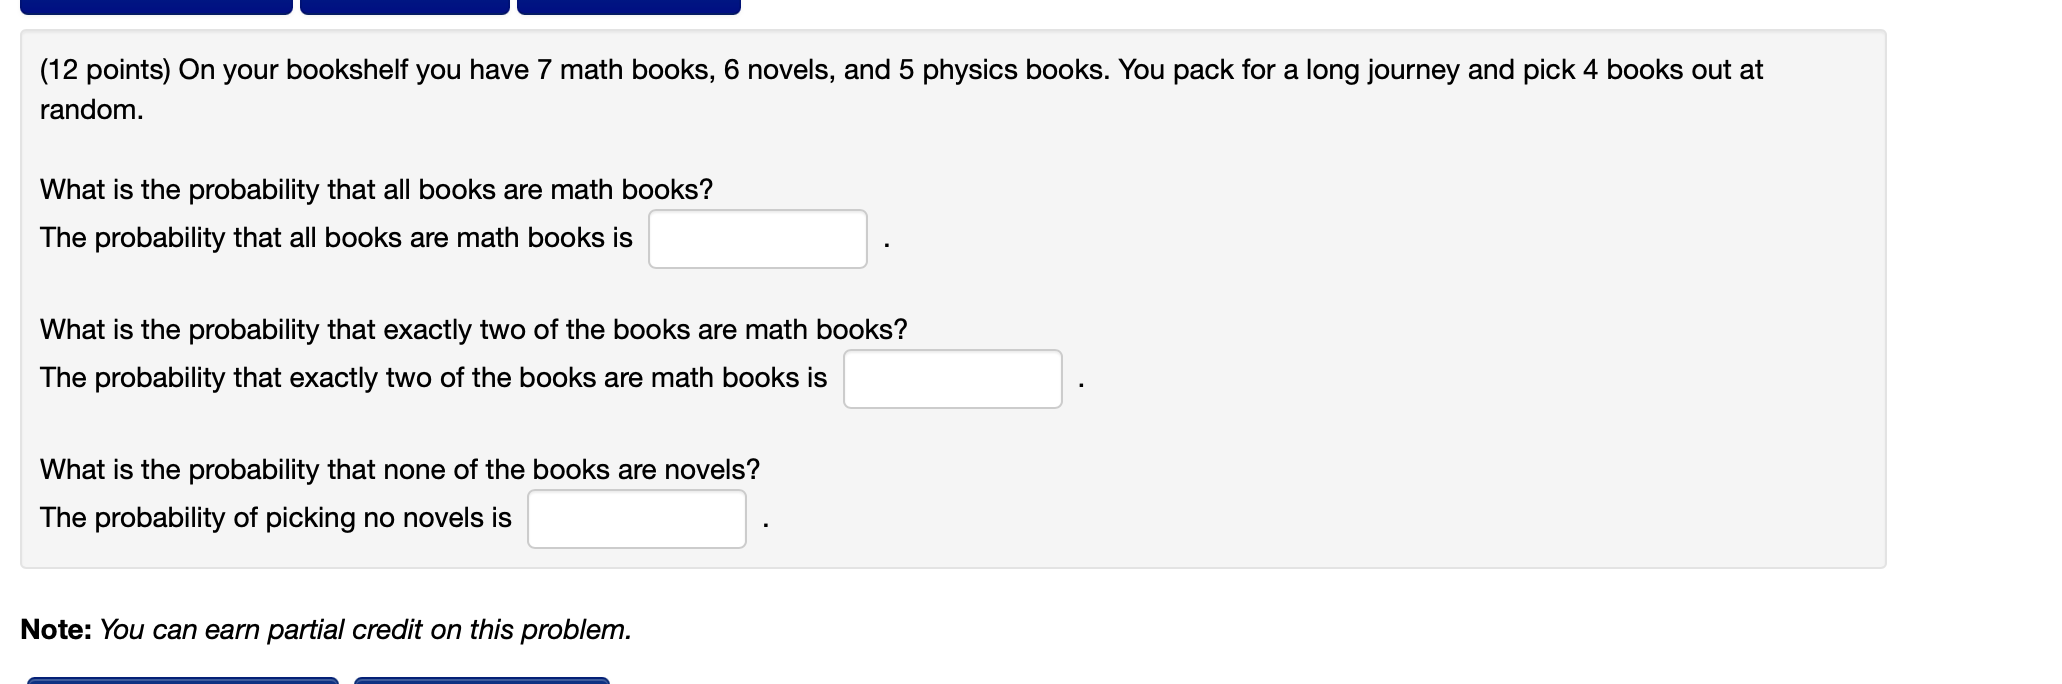Click the answer box for exactly two math books
Image resolution: width=2062 pixels, height=684 pixels.
(951, 379)
